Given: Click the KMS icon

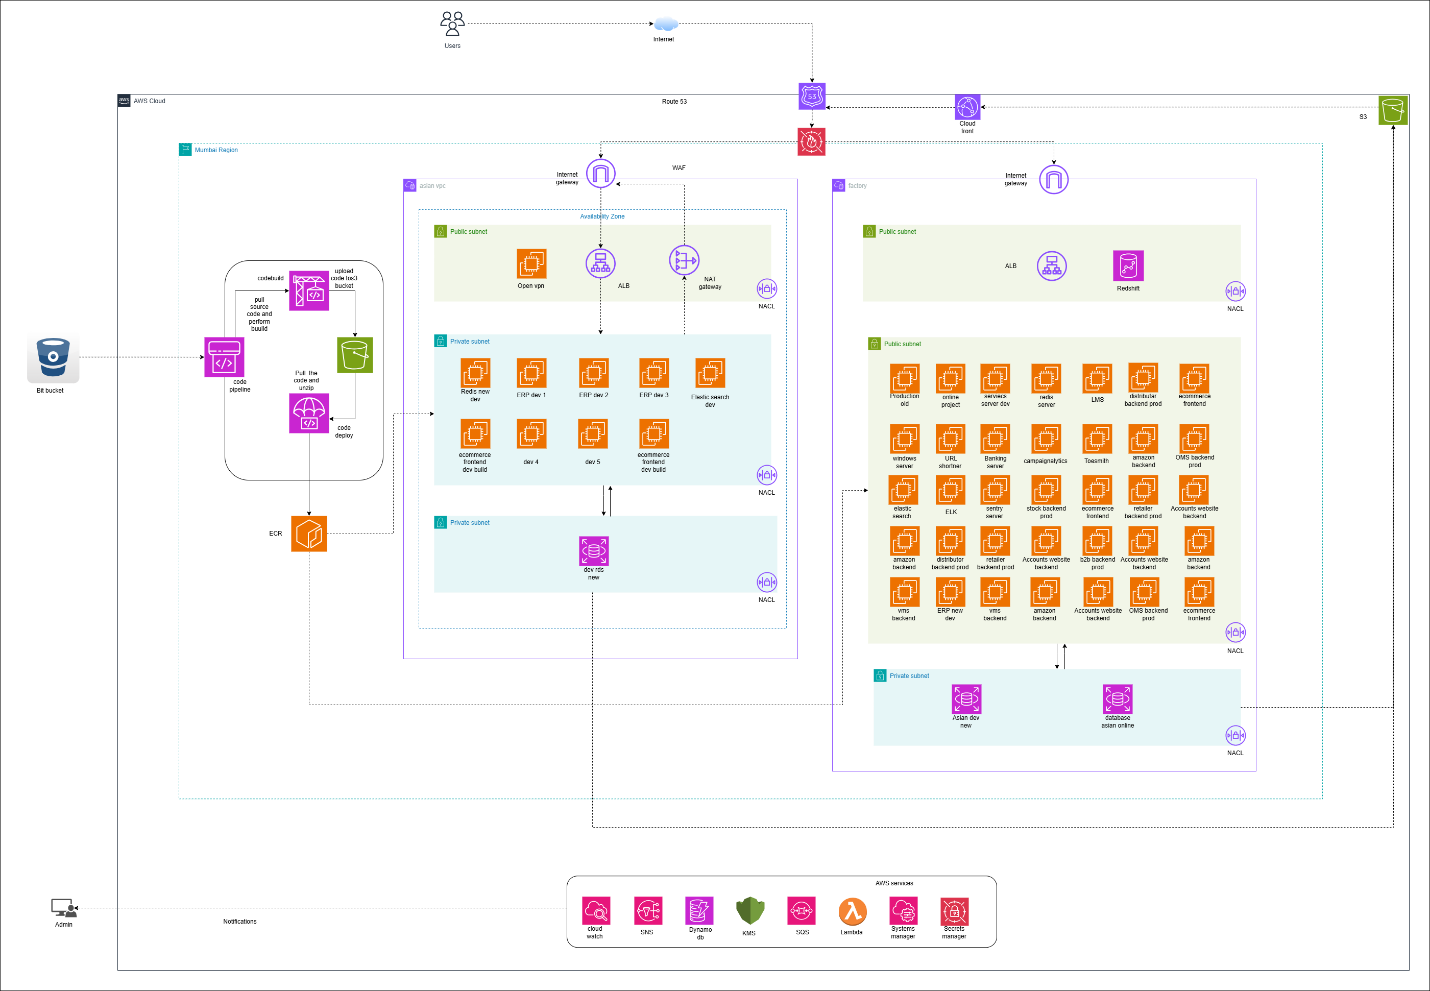Looking at the screenshot, I should pos(749,911).
